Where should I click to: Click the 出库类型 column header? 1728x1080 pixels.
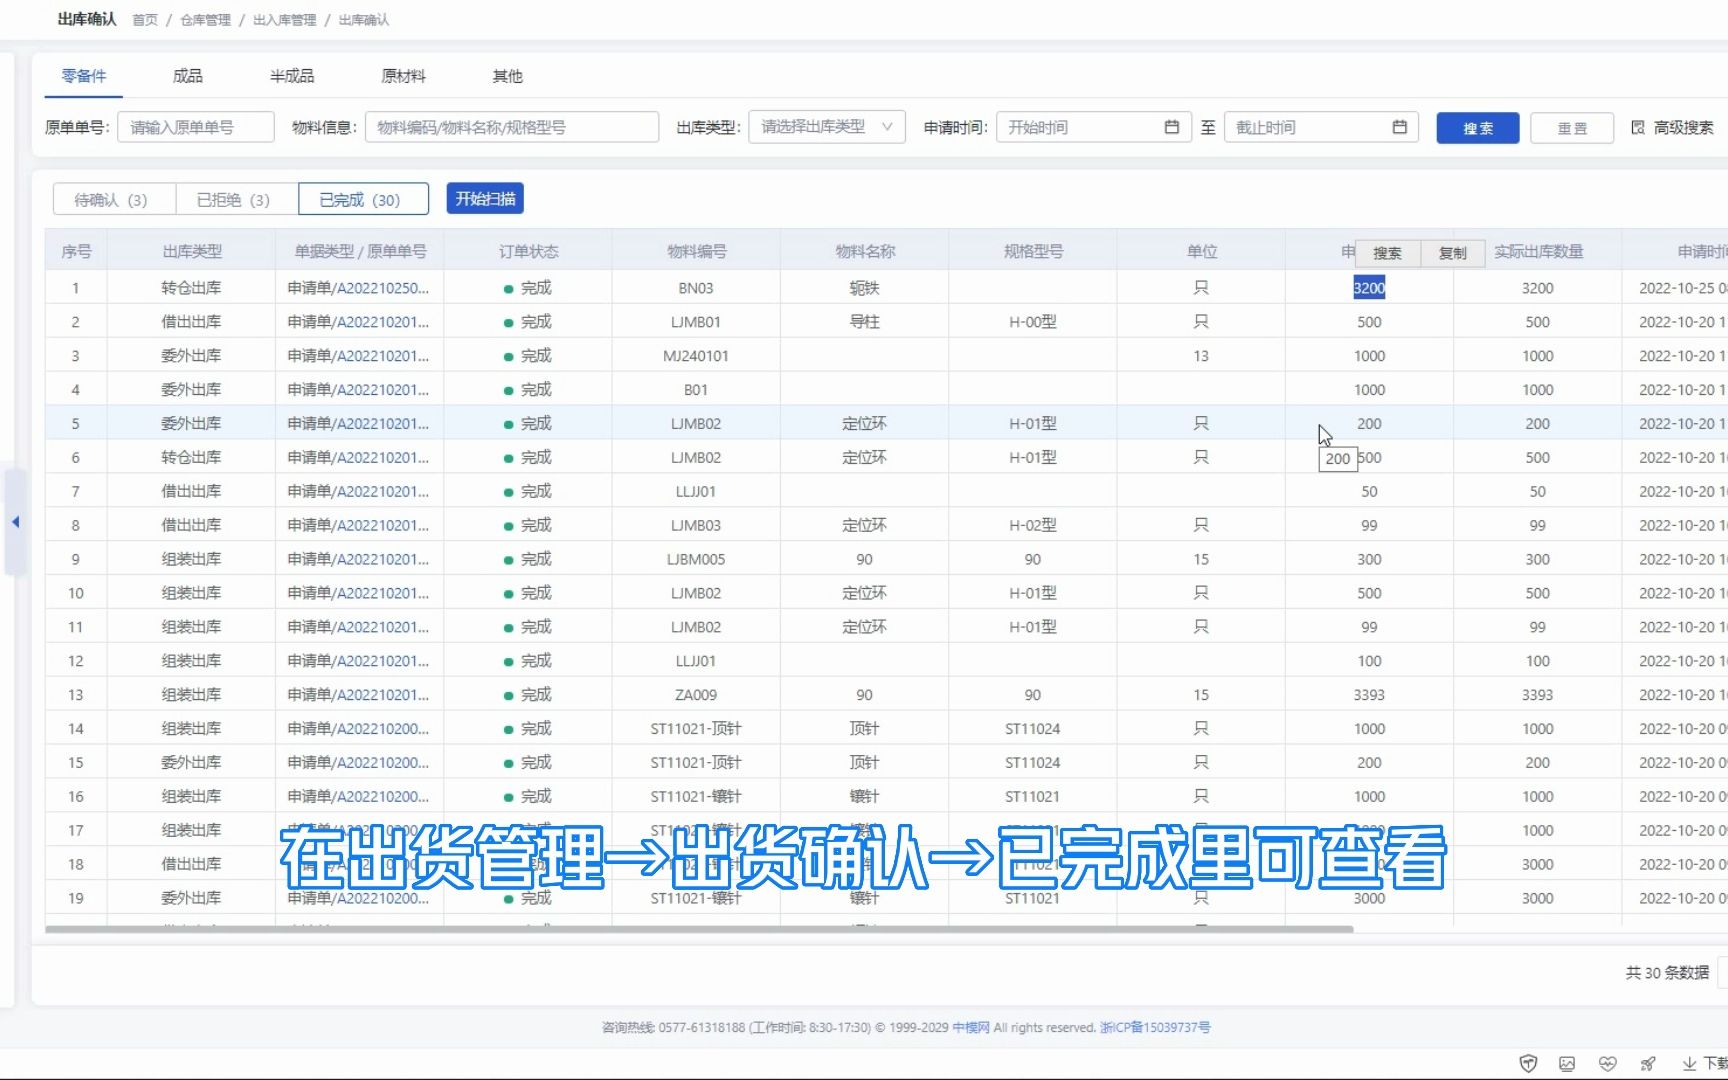pyautogui.click(x=192, y=251)
